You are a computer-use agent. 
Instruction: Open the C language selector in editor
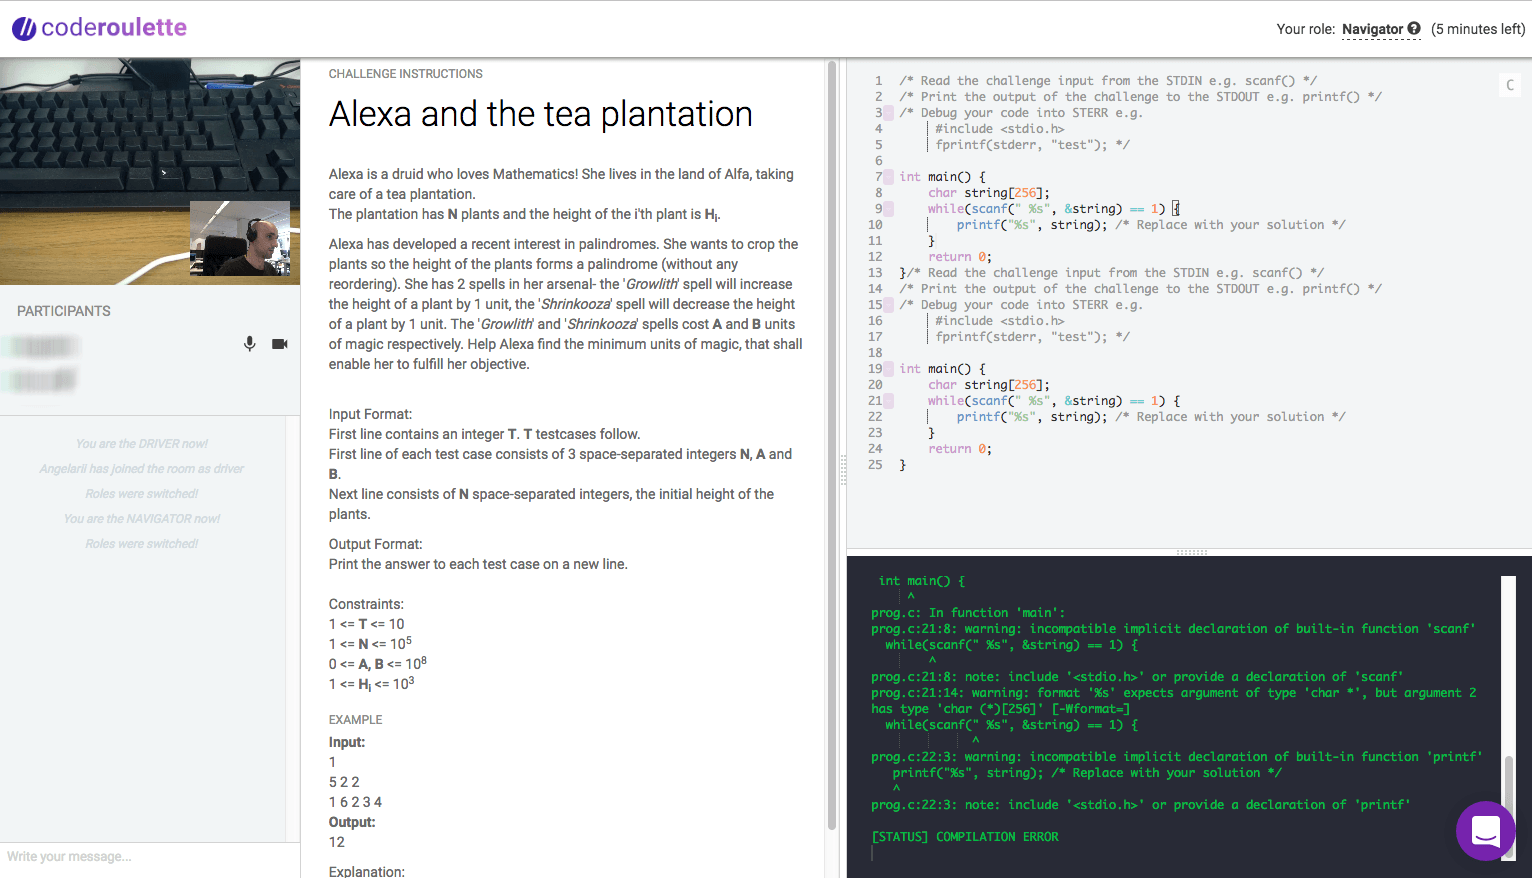[x=1510, y=85]
